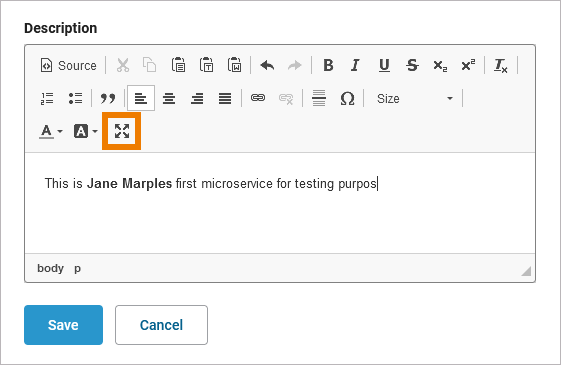This screenshot has height=365, width=561.
Task: Click the Cancel button
Action: click(161, 325)
